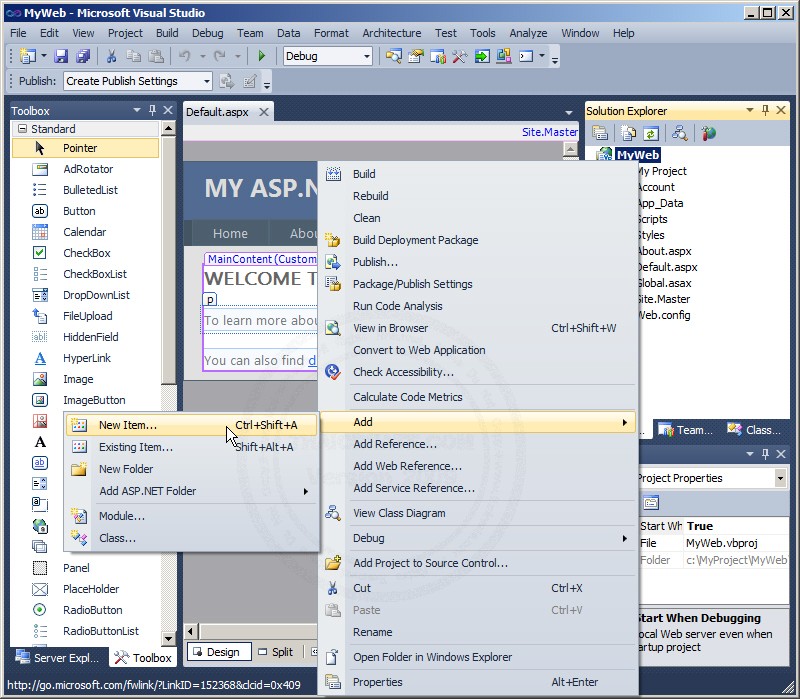Open the Site.Master link in the designer
Viewport: 800px width, 699px height.
tap(551, 130)
